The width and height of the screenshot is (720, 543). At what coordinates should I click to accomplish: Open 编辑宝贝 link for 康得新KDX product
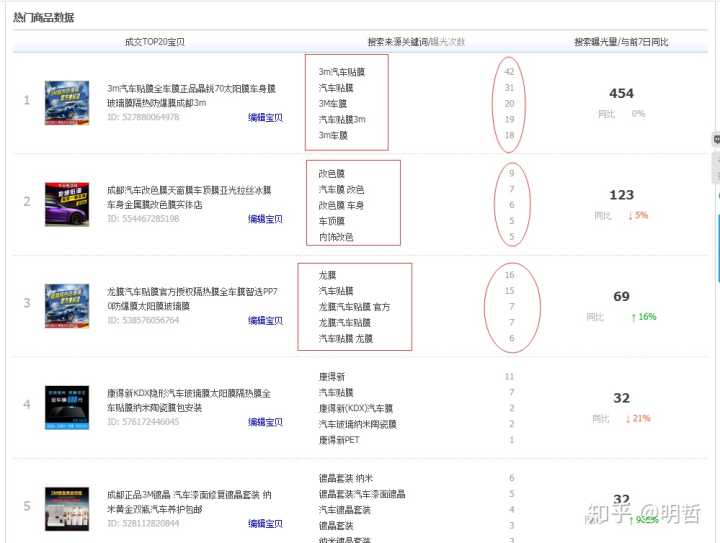point(265,422)
